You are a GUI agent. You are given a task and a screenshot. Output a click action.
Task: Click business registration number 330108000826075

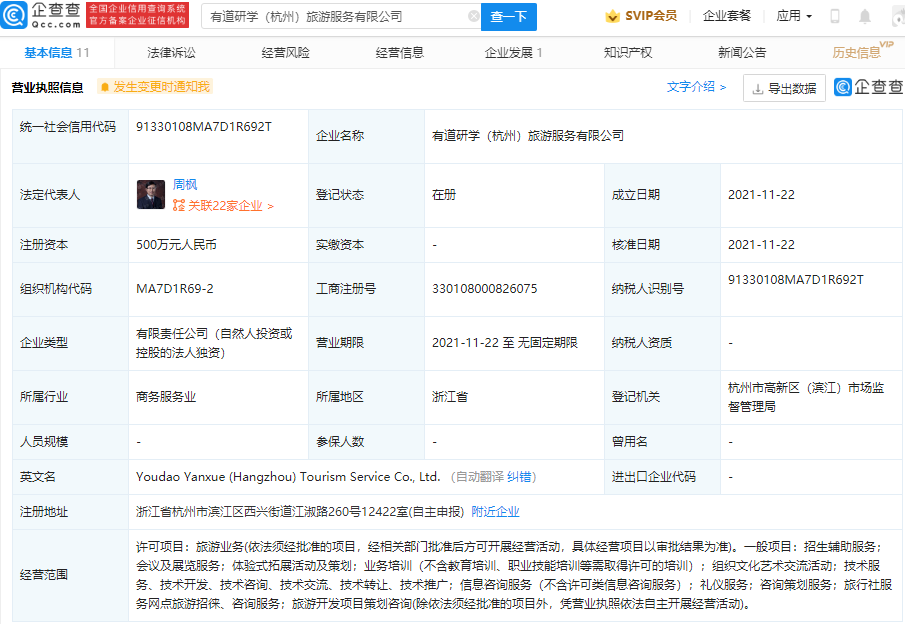(484, 289)
